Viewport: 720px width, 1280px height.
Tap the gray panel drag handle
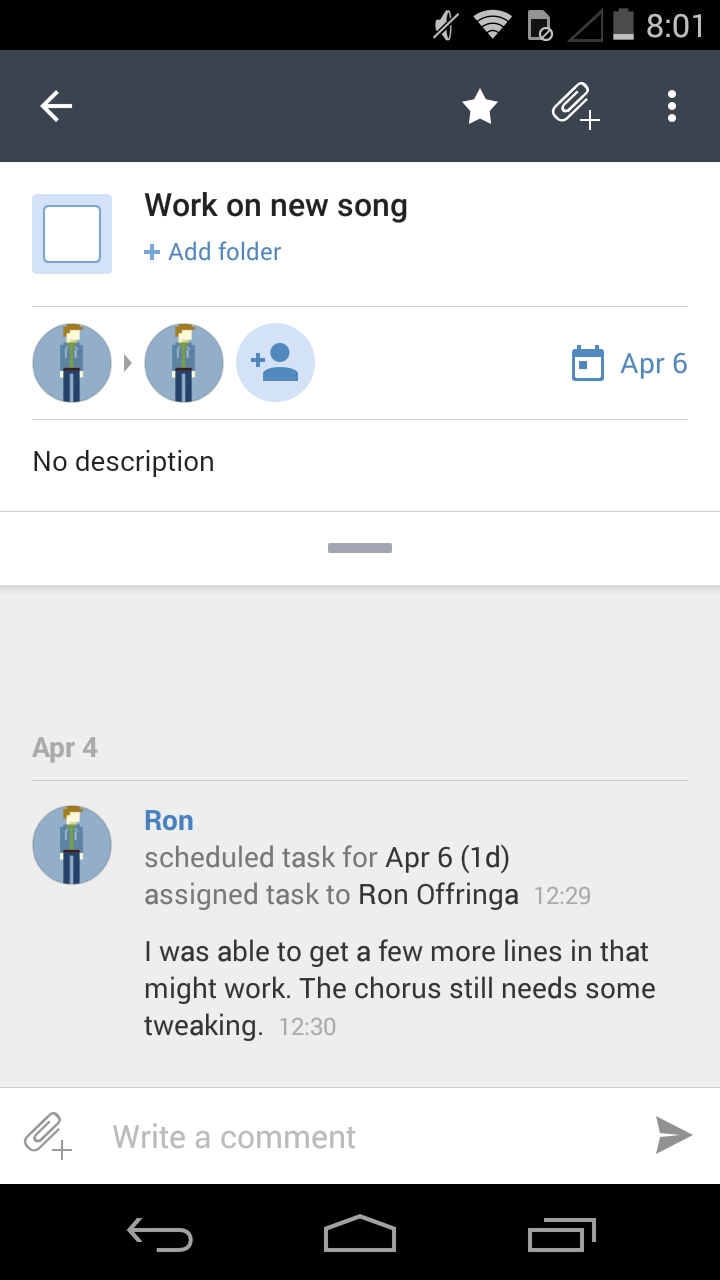pos(360,548)
